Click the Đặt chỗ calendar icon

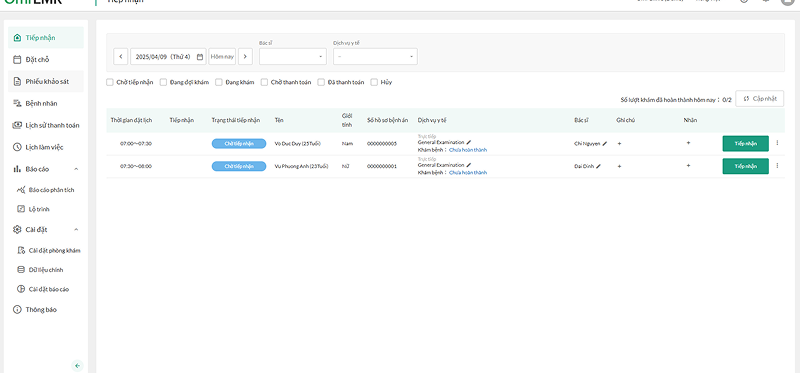click(x=17, y=60)
